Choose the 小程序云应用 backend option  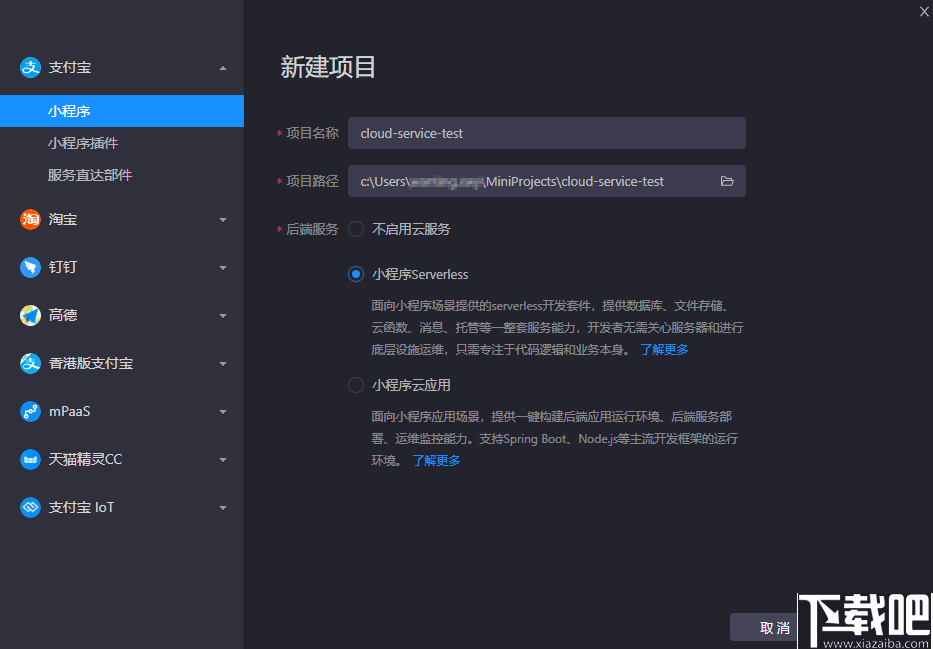click(355, 384)
